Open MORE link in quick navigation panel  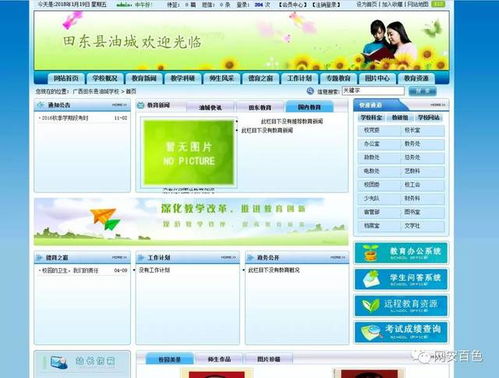click(437, 105)
